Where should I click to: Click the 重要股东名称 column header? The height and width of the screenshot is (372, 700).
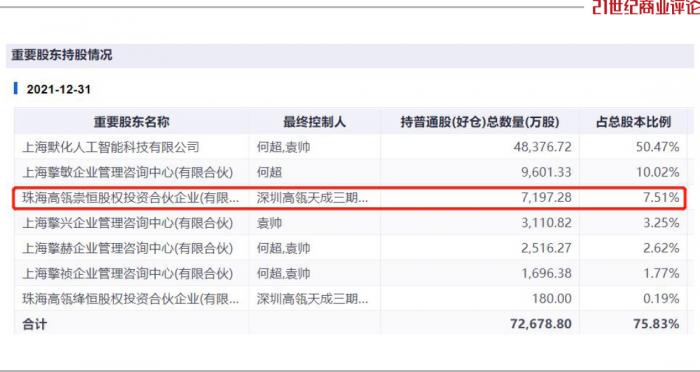click(131, 122)
